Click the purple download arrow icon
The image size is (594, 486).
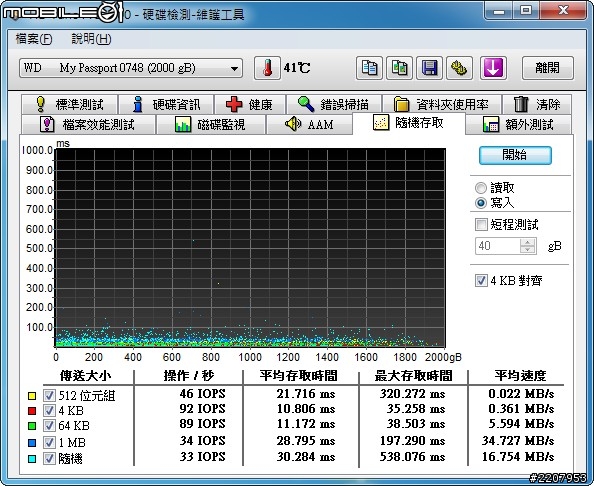pyautogui.click(x=493, y=68)
